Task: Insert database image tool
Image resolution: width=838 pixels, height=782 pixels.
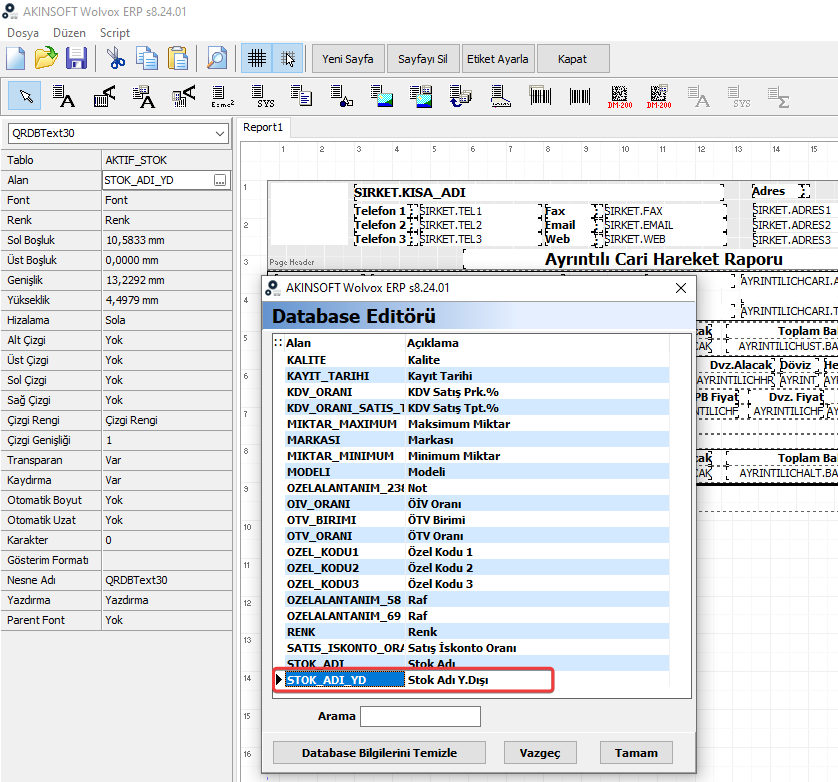Action: pyautogui.click(x=421, y=97)
